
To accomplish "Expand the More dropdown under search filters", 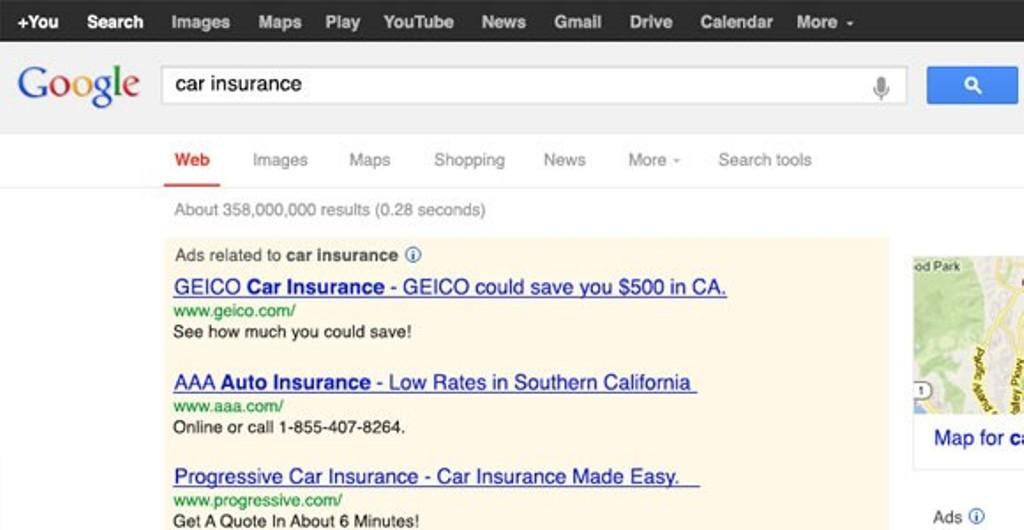I will point(654,160).
